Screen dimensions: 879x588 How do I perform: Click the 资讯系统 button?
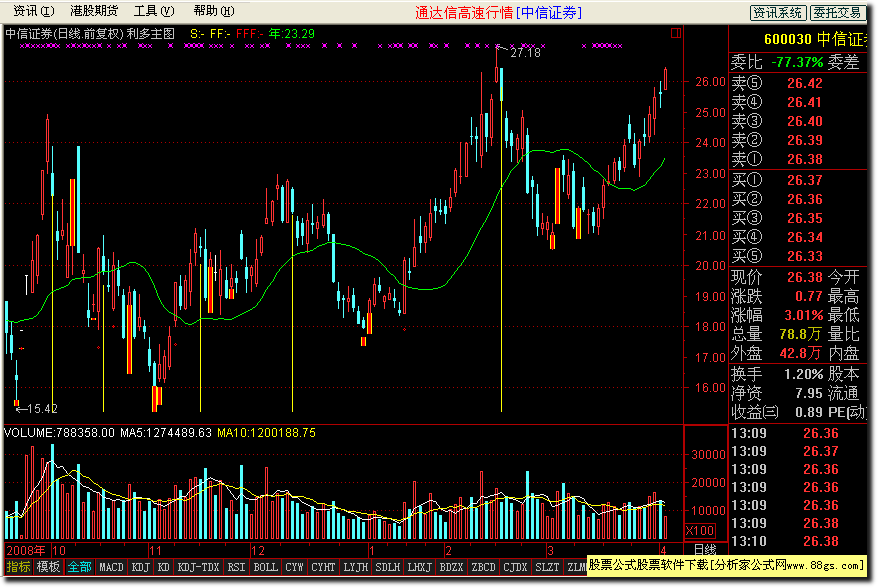[x=778, y=12]
